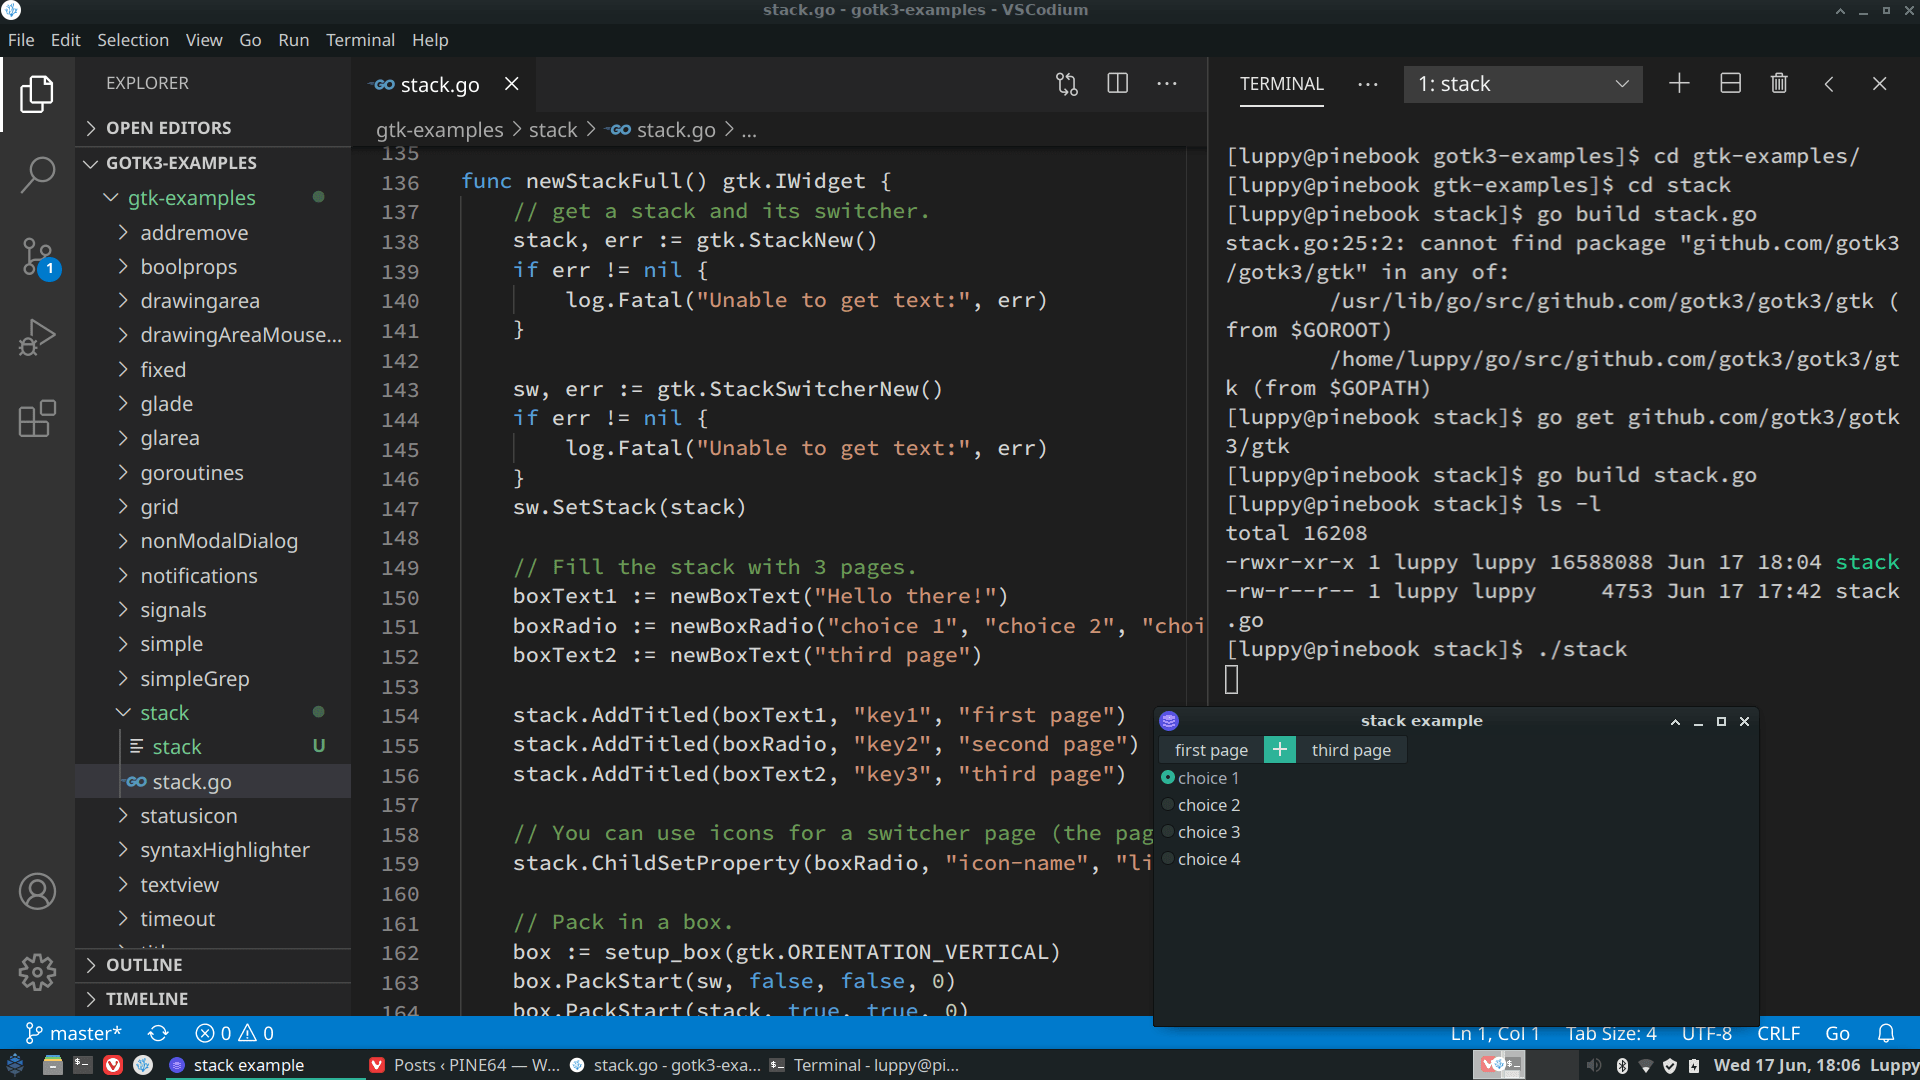Open the Run menu

[293, 40]
